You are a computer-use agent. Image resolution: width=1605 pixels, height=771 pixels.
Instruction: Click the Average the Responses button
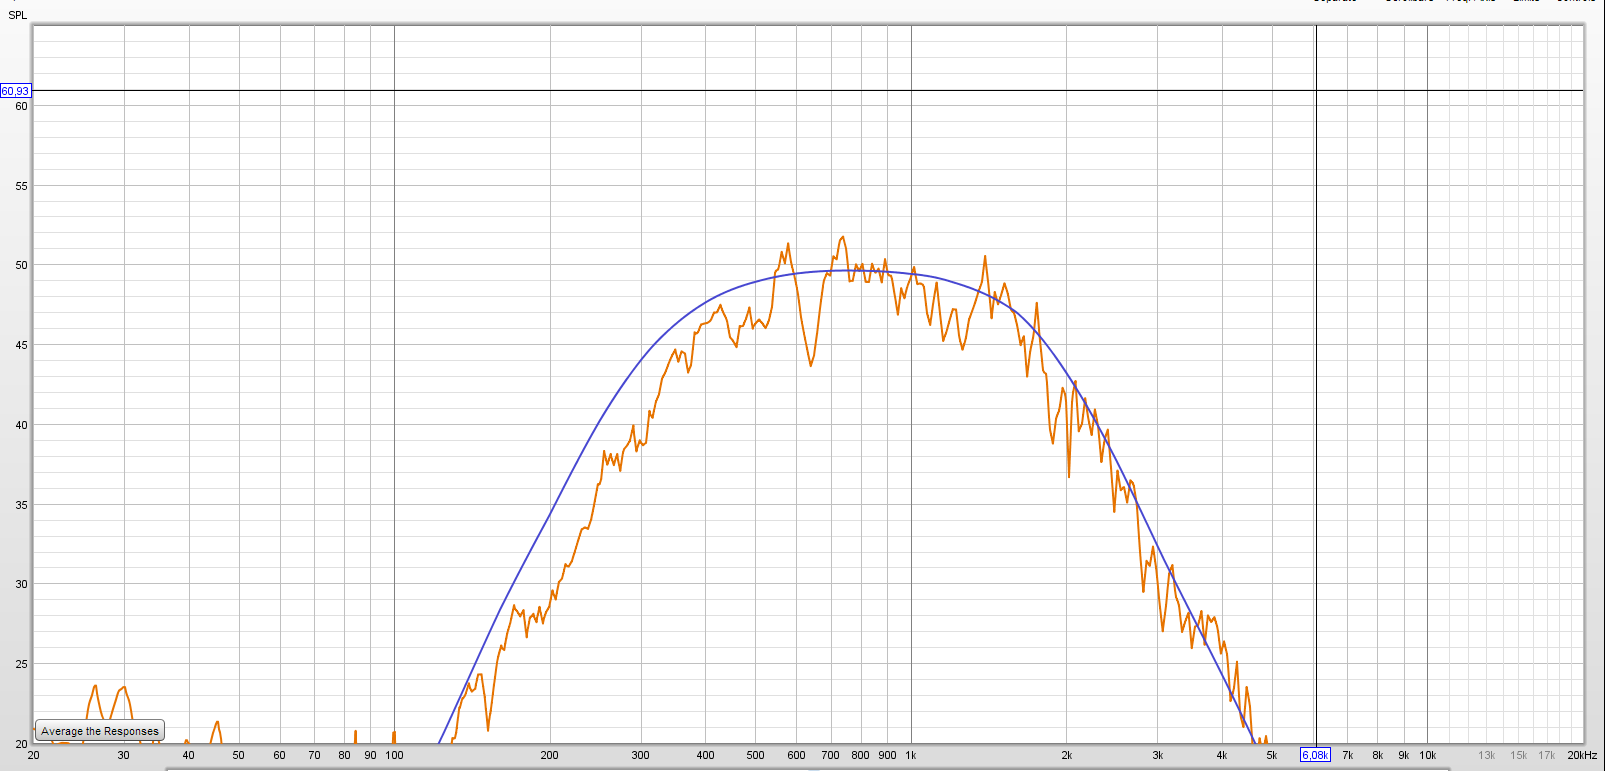(99, 731)
